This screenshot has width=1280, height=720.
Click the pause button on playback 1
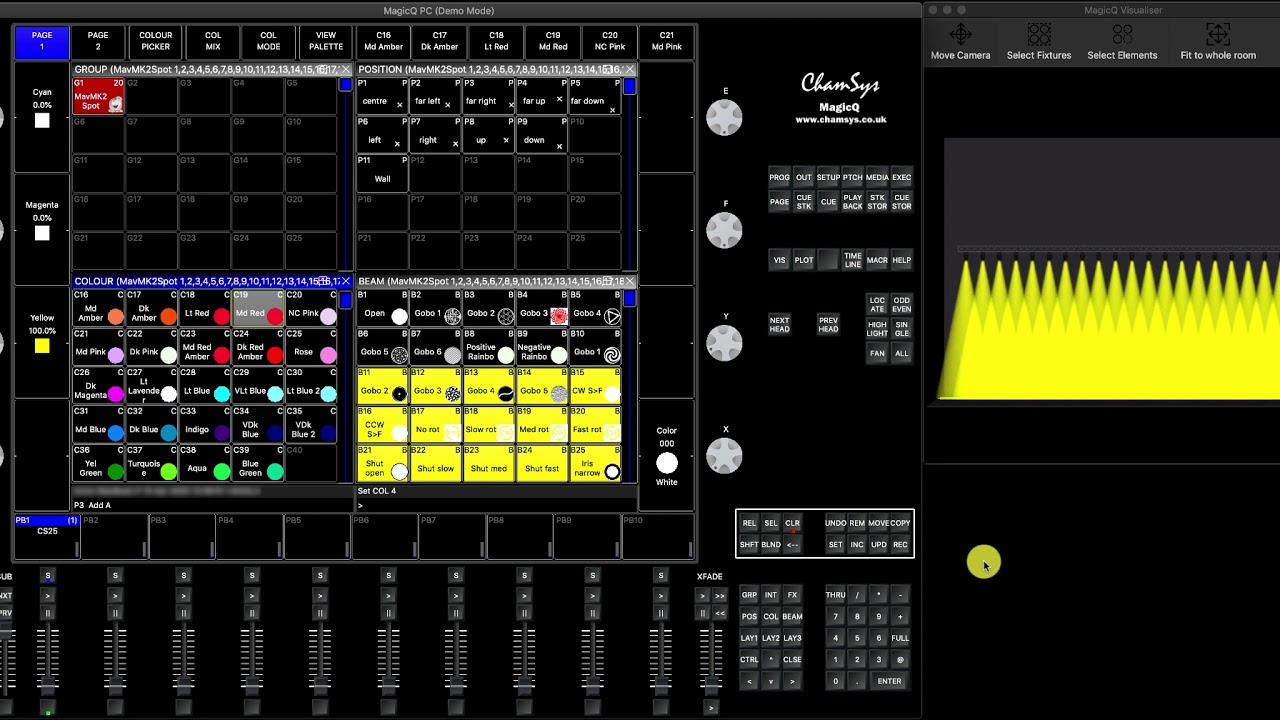[x=47, y=613]
